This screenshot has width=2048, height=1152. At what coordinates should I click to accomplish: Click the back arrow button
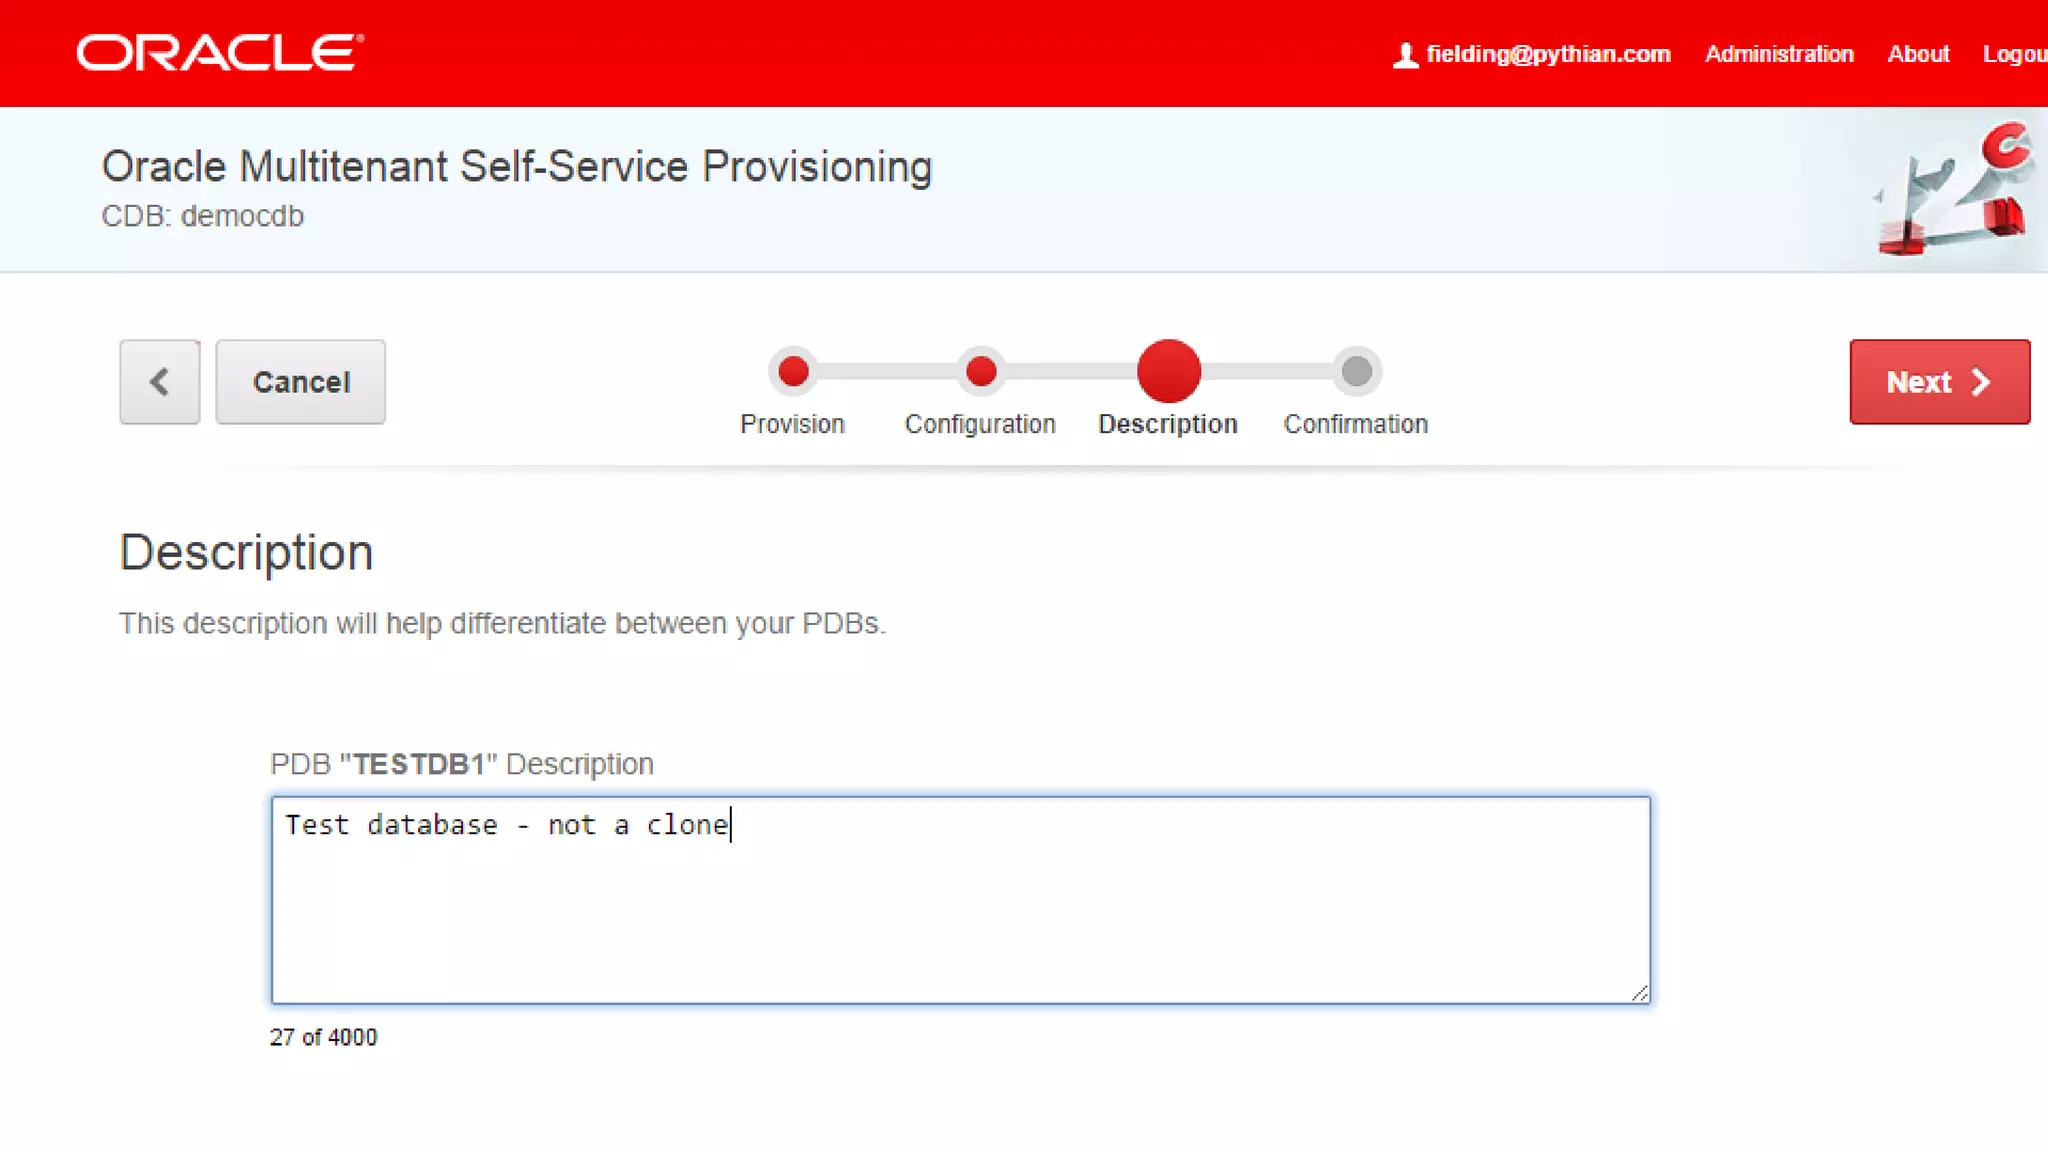tap(160, 382)
